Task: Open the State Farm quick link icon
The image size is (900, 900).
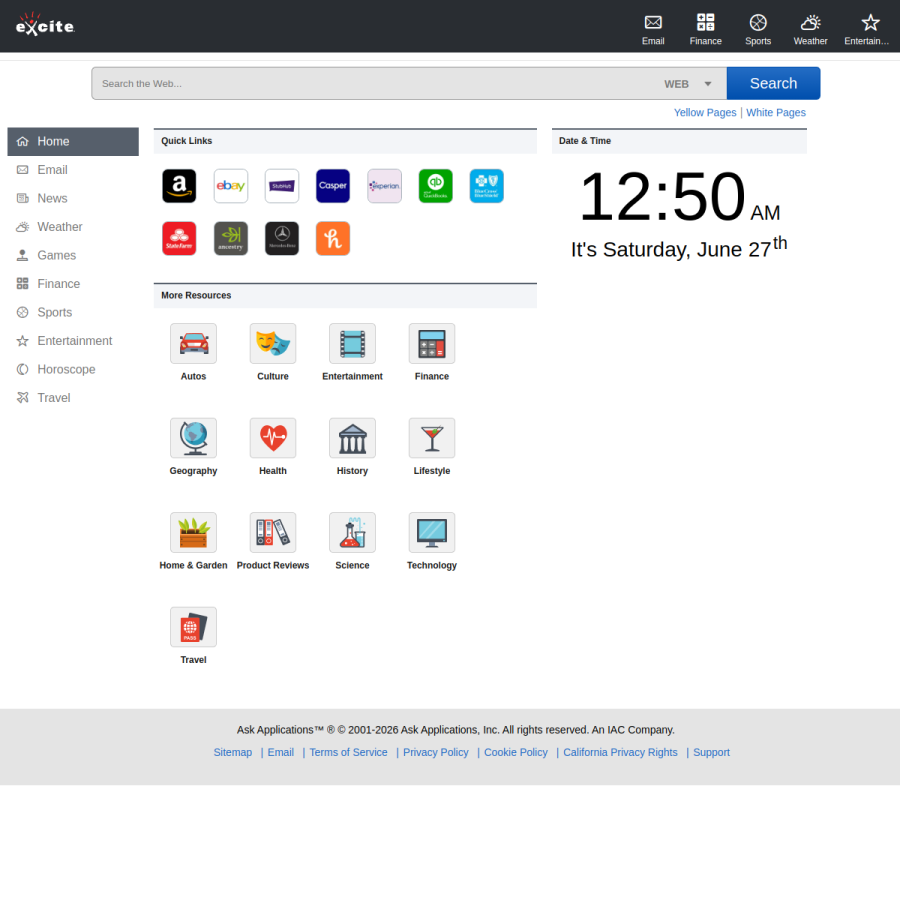Action: (179, 238)
